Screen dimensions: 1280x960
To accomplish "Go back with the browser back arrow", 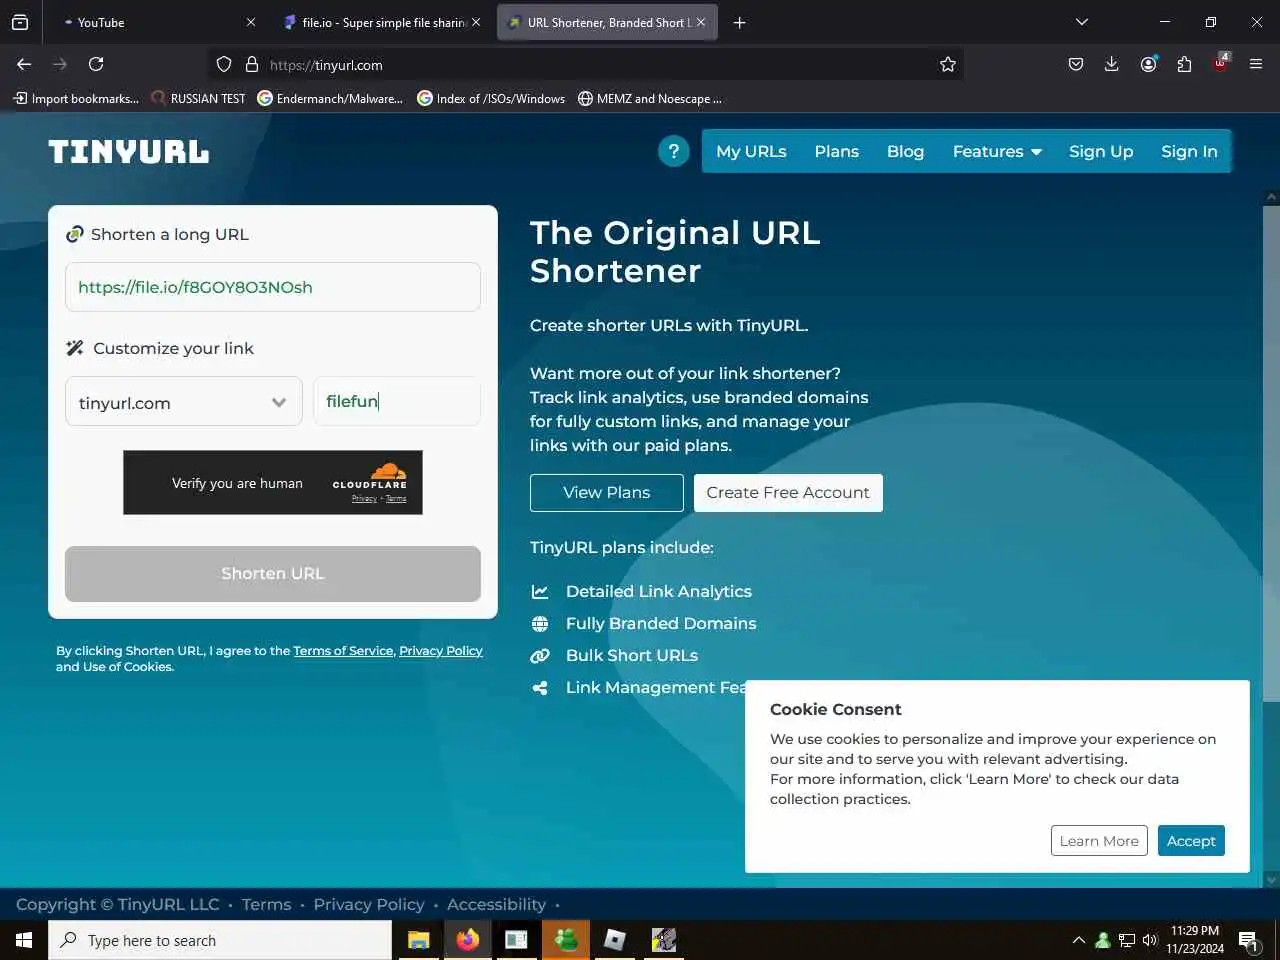I will (24, 64).
